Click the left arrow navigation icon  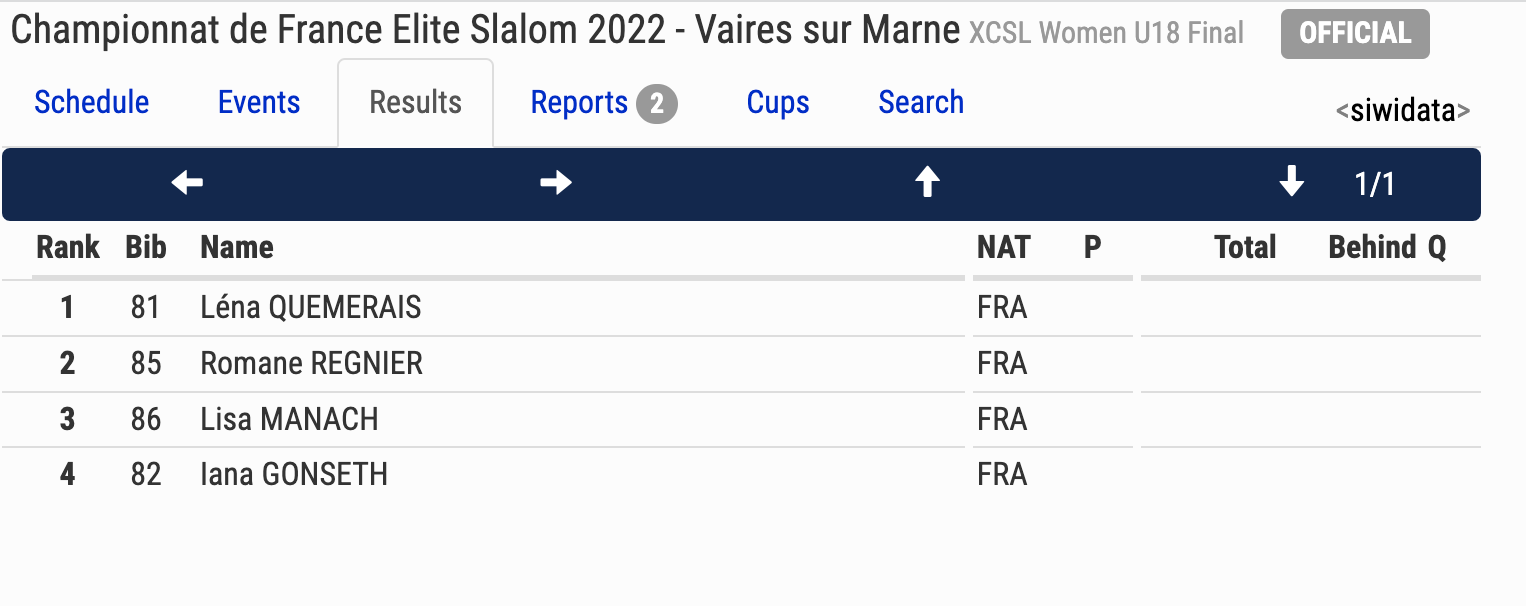187,183
